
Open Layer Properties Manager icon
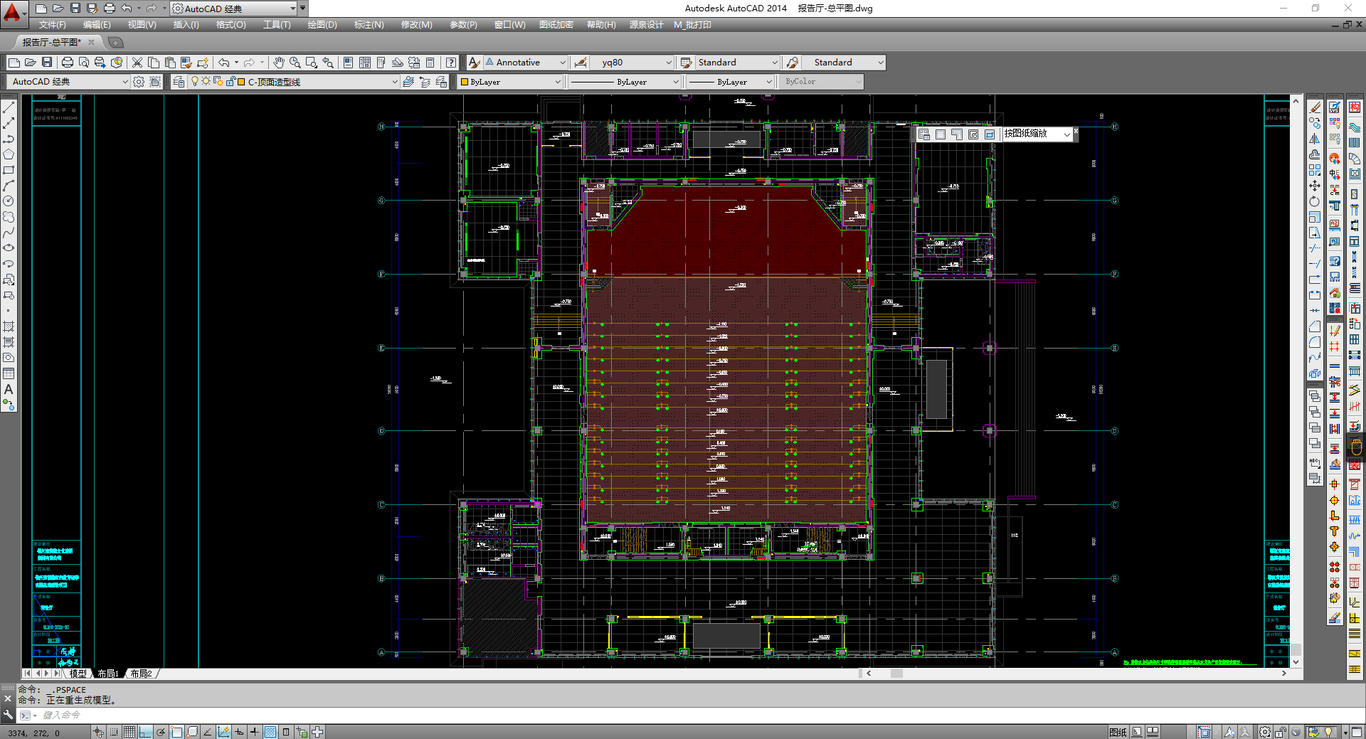(x=178, y=82)
